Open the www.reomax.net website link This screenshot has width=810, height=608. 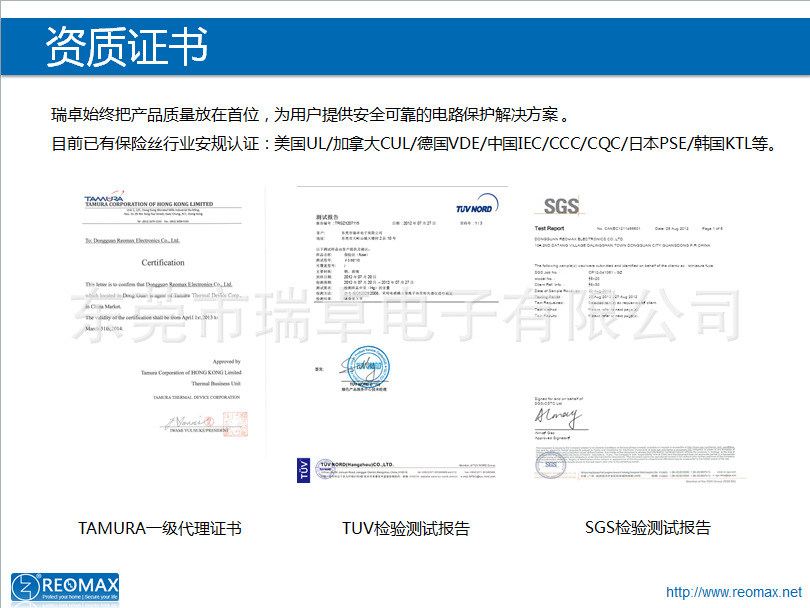point(733,592)
